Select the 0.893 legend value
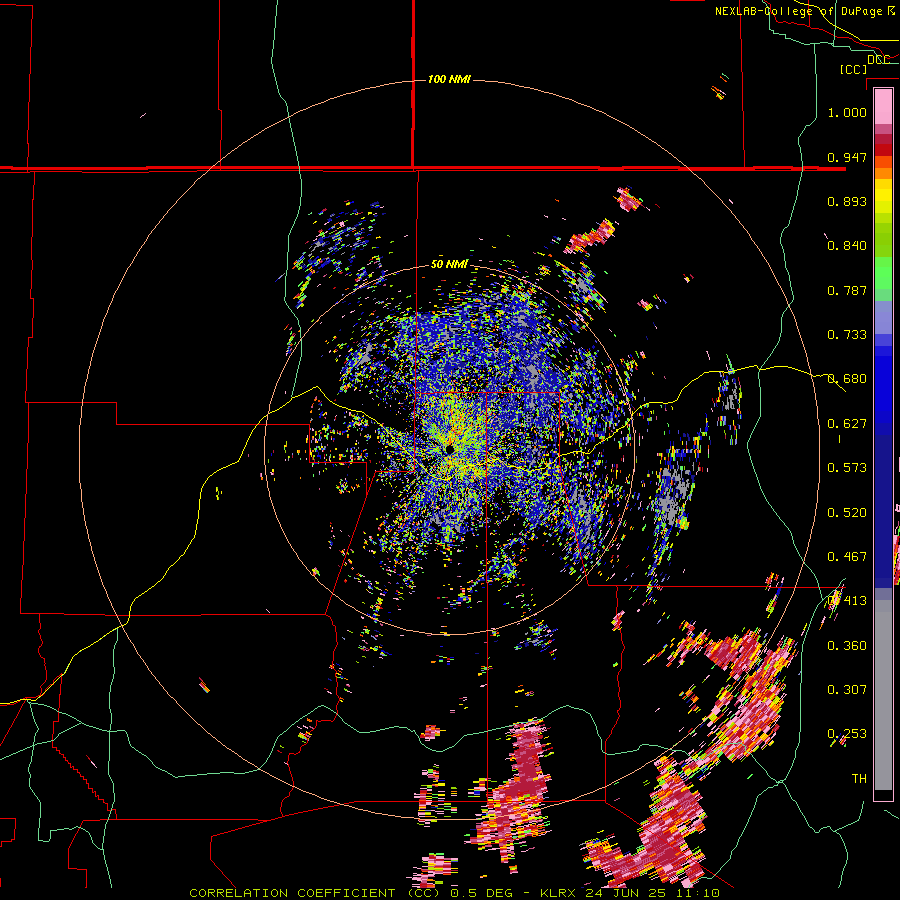The height and width of the screenshot is (900, 900). coord(847,201)
